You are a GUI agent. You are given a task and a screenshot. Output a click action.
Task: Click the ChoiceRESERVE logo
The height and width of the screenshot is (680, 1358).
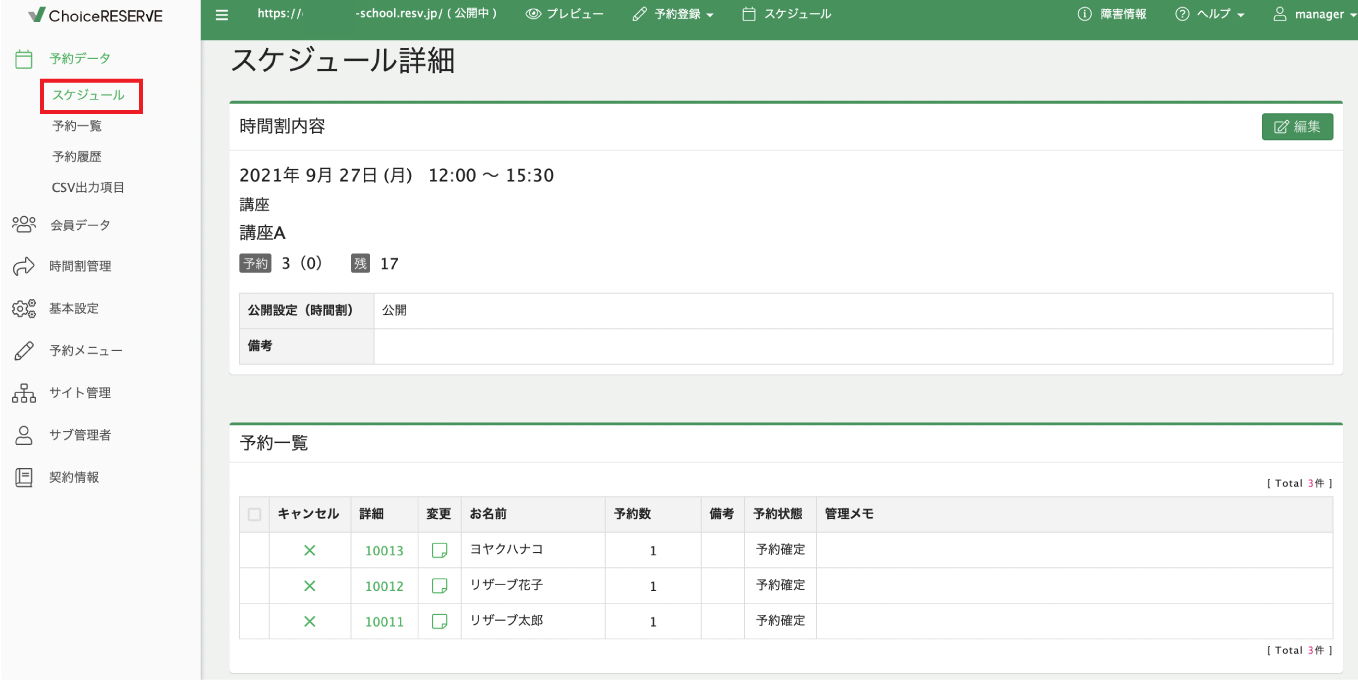pyautogui.click(x=95, y=16)
